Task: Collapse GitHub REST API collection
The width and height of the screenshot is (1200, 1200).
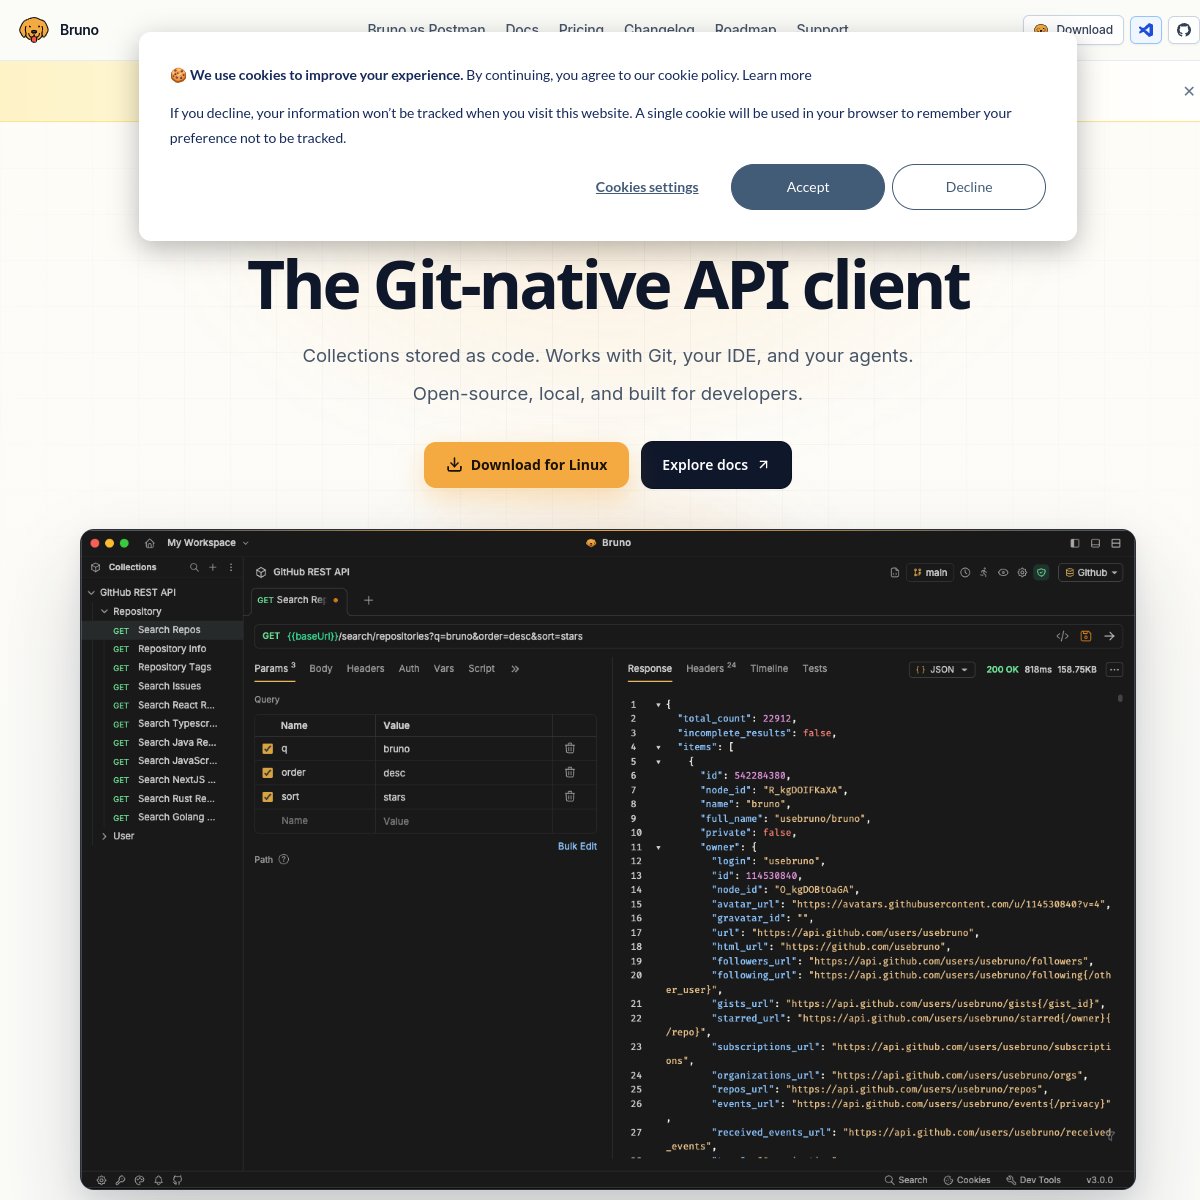Action: click(92, 592)
